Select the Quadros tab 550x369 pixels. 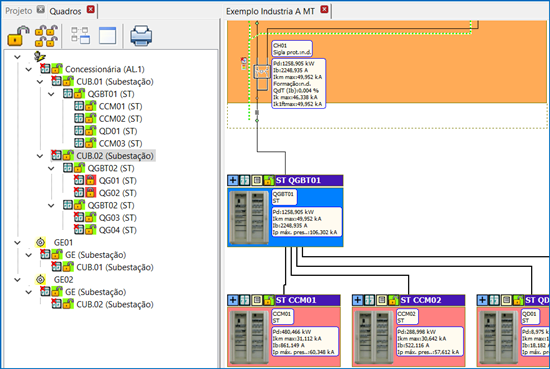tap(65, 11)
